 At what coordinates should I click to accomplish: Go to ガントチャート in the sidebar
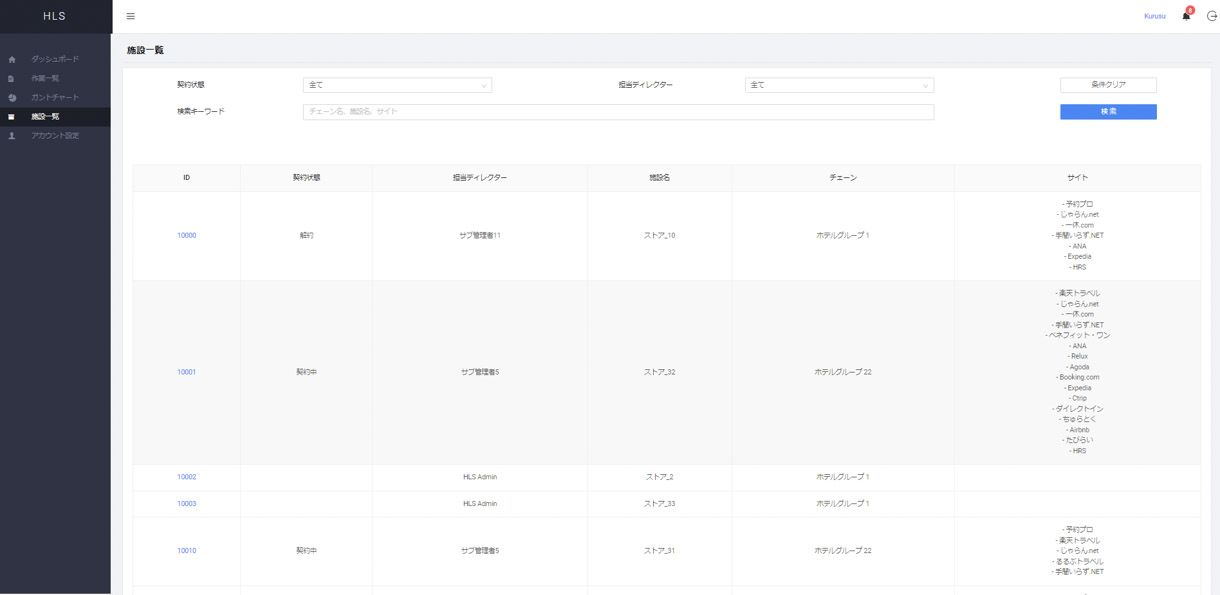click(x=54, y=98)
